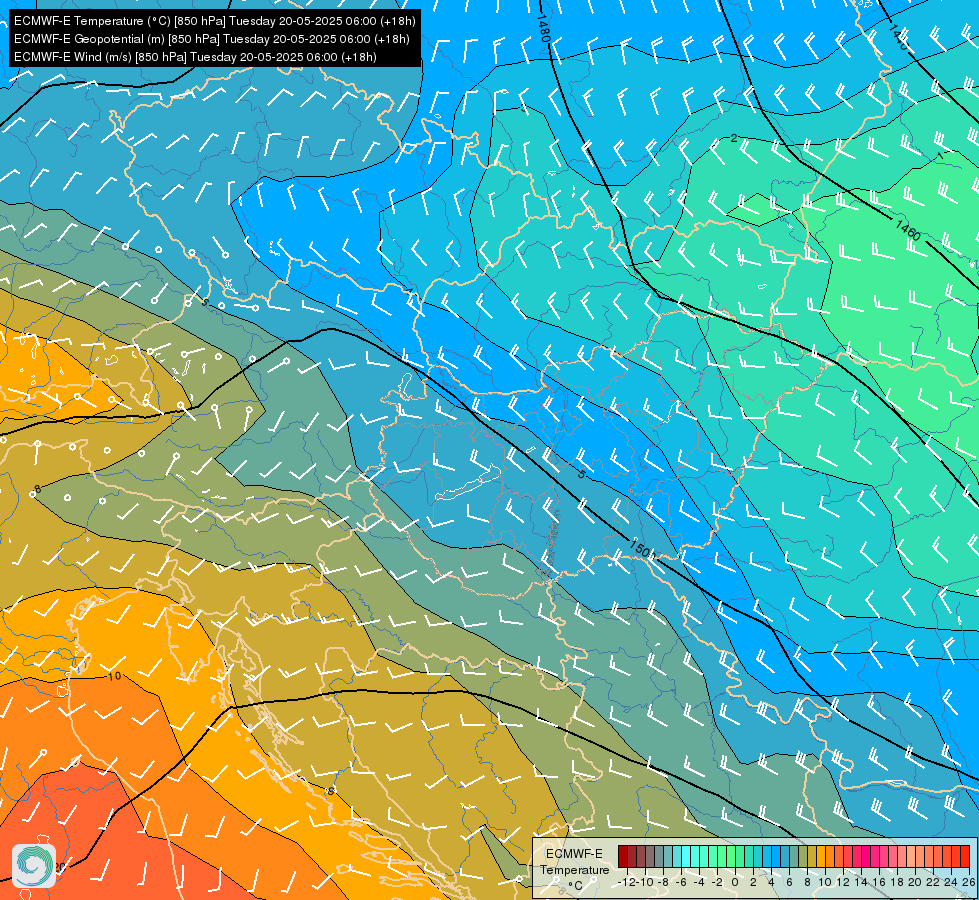
Task: Click the 26 value on the legend scale
Action: click(968, 882)
